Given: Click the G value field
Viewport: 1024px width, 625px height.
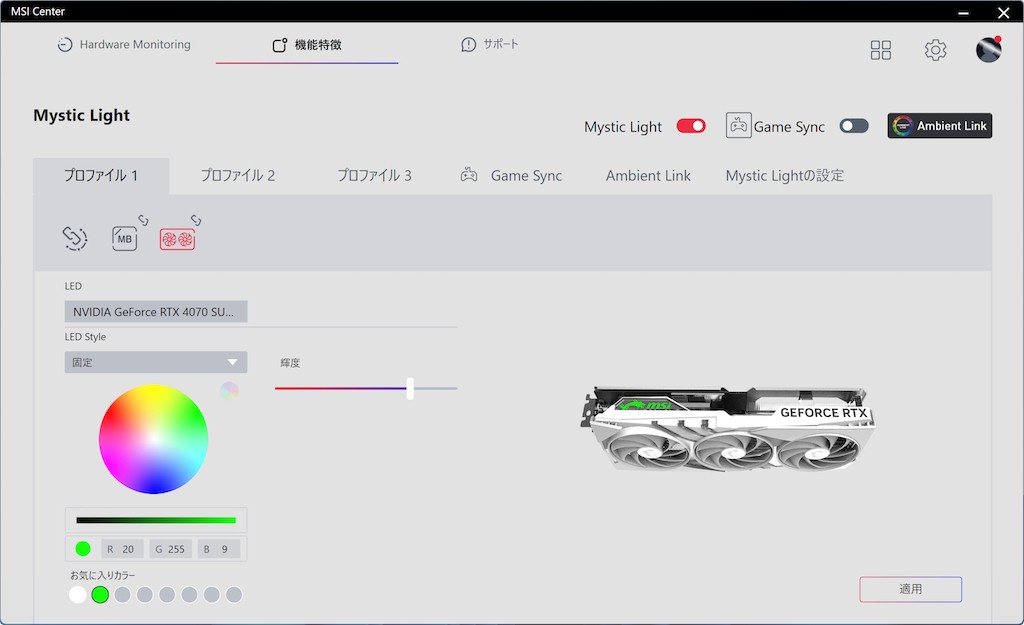Looking at the screenshot, I should pyautogui.click(x=170, y=549).
